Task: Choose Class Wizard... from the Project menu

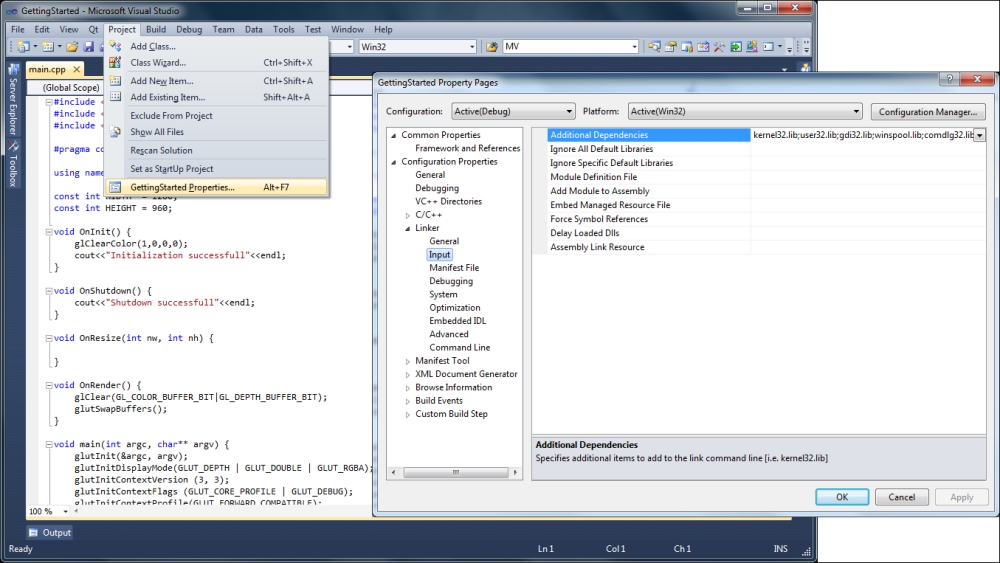Action: (x=217, y=62)
